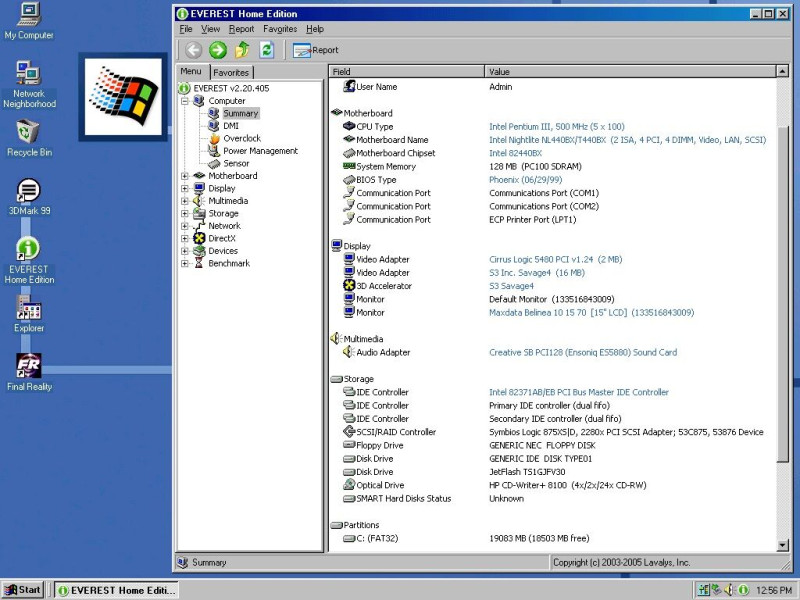Click the EVEREST info tray icon
The image size is (800, 600).
point(743,590)
